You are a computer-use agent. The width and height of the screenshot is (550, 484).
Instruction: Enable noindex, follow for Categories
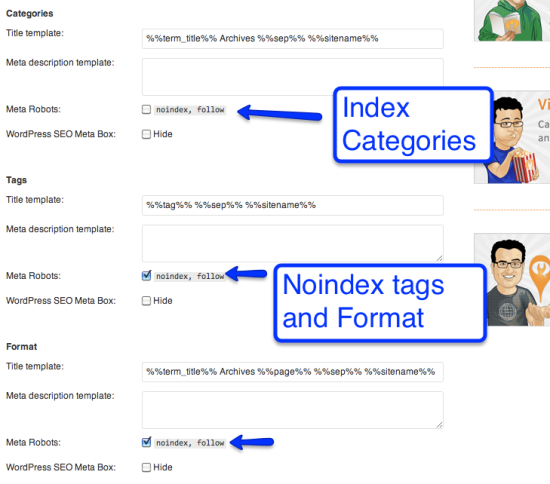click(x=146, y=109)
